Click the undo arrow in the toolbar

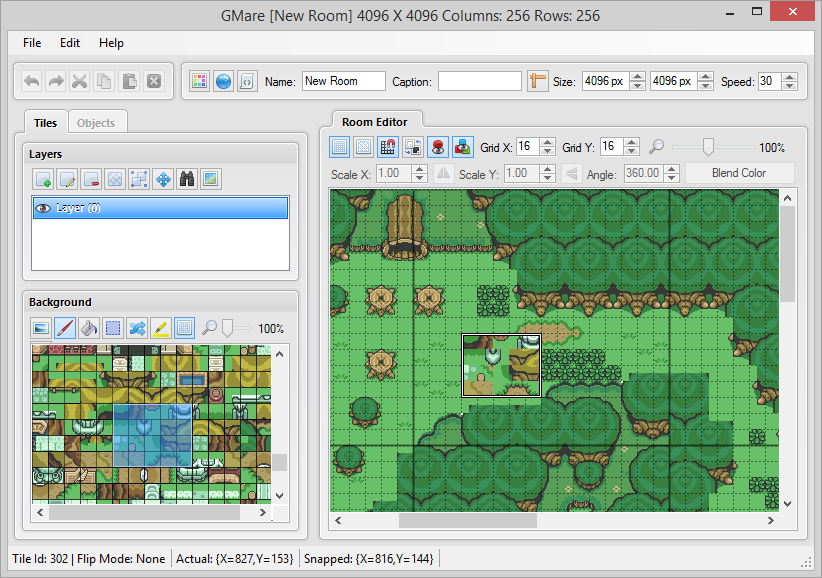31,81
